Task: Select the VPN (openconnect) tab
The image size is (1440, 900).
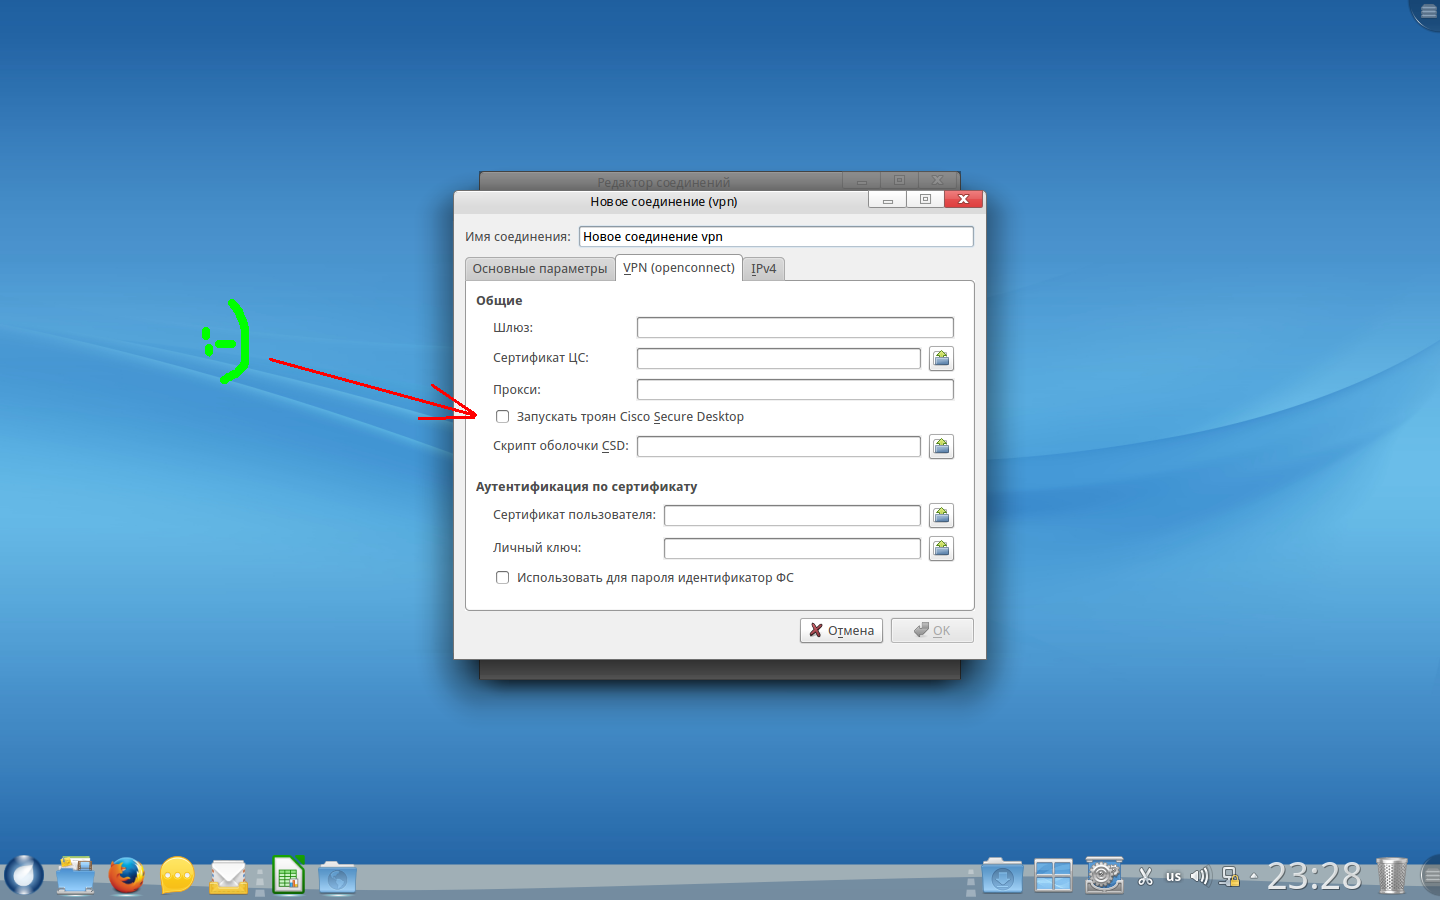Action: (679, 268)
